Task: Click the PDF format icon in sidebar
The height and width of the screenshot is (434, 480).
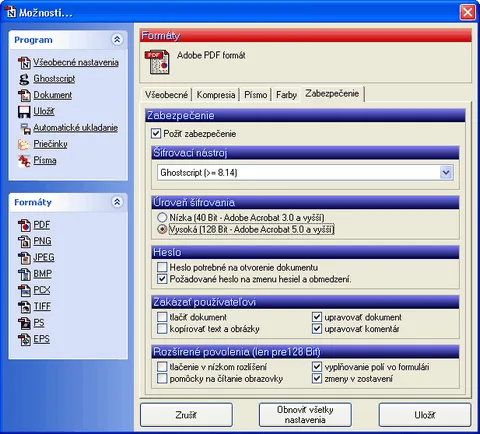Action: tap(24, 225)
